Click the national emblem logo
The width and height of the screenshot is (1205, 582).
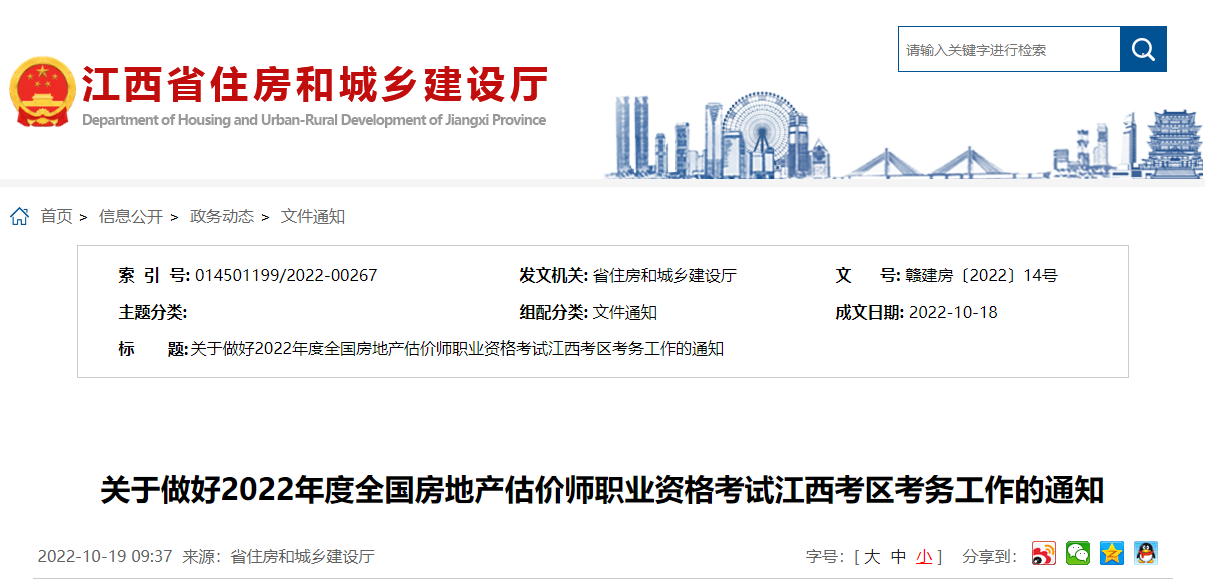(x=42, y=92)
